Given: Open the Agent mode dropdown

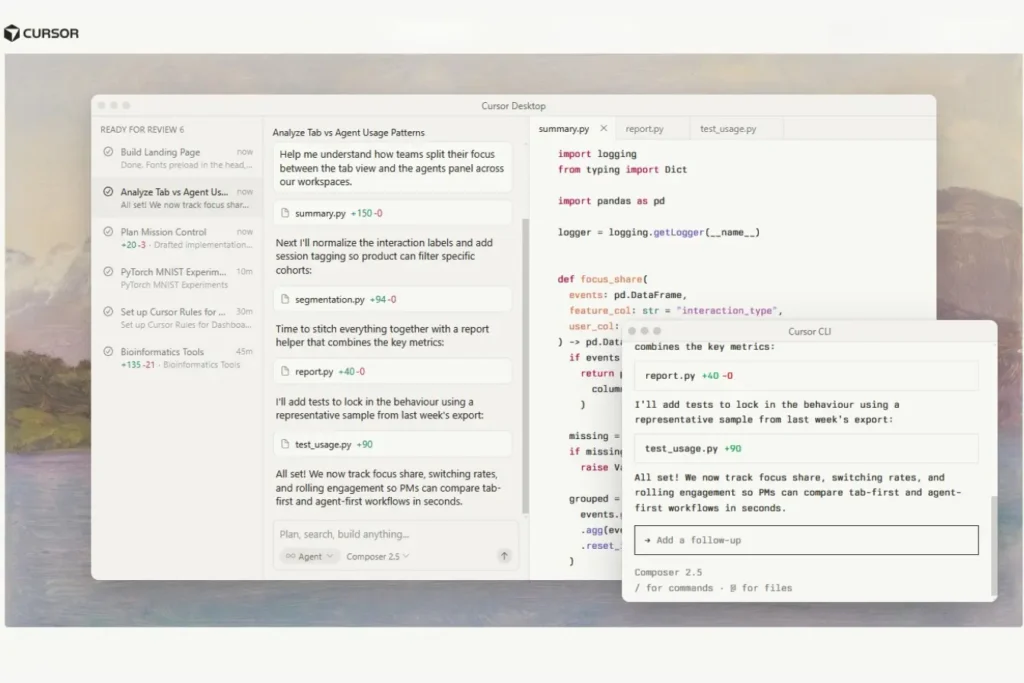Looking at the screenshot, I should pos(310,556).
